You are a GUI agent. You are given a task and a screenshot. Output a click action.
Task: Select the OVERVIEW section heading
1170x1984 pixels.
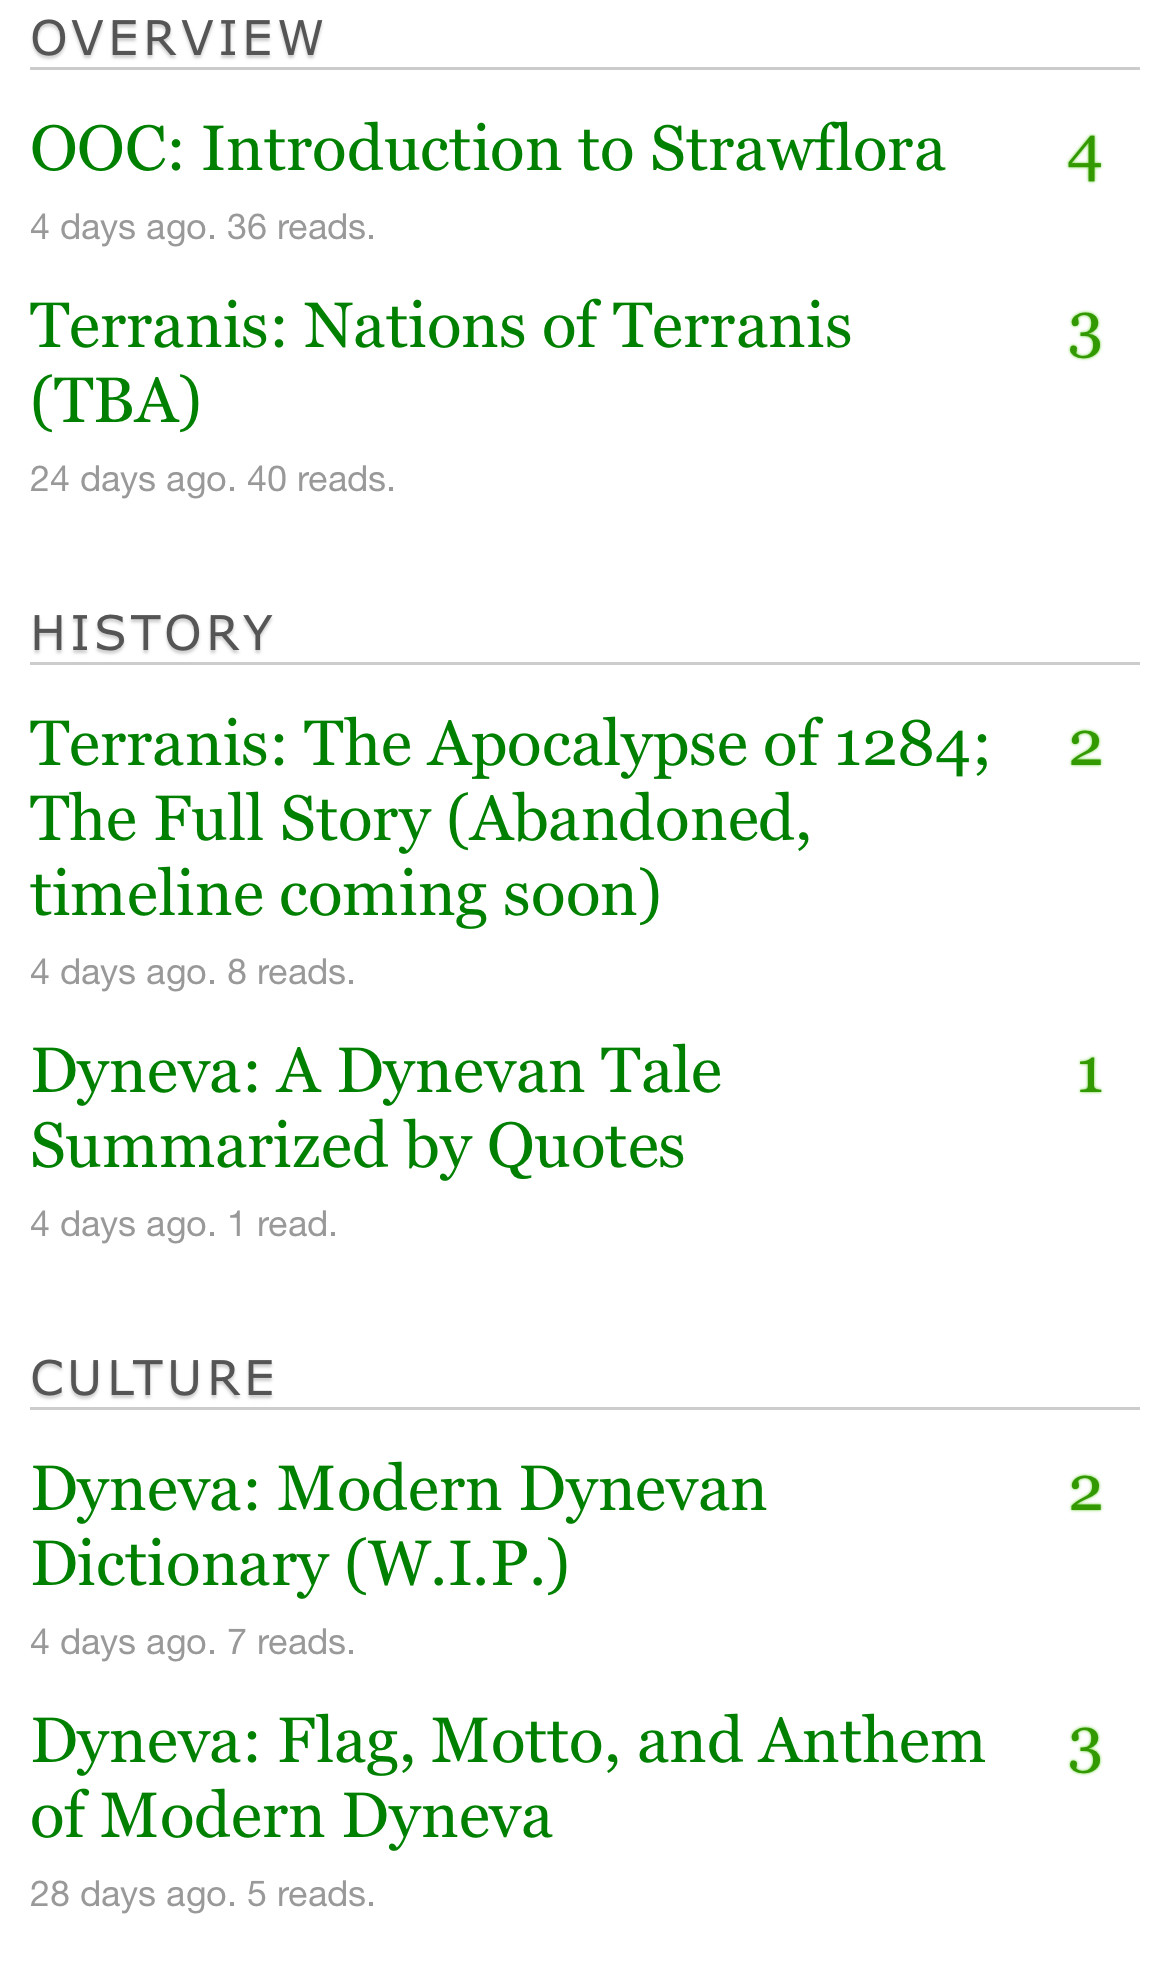pos(177,39)
